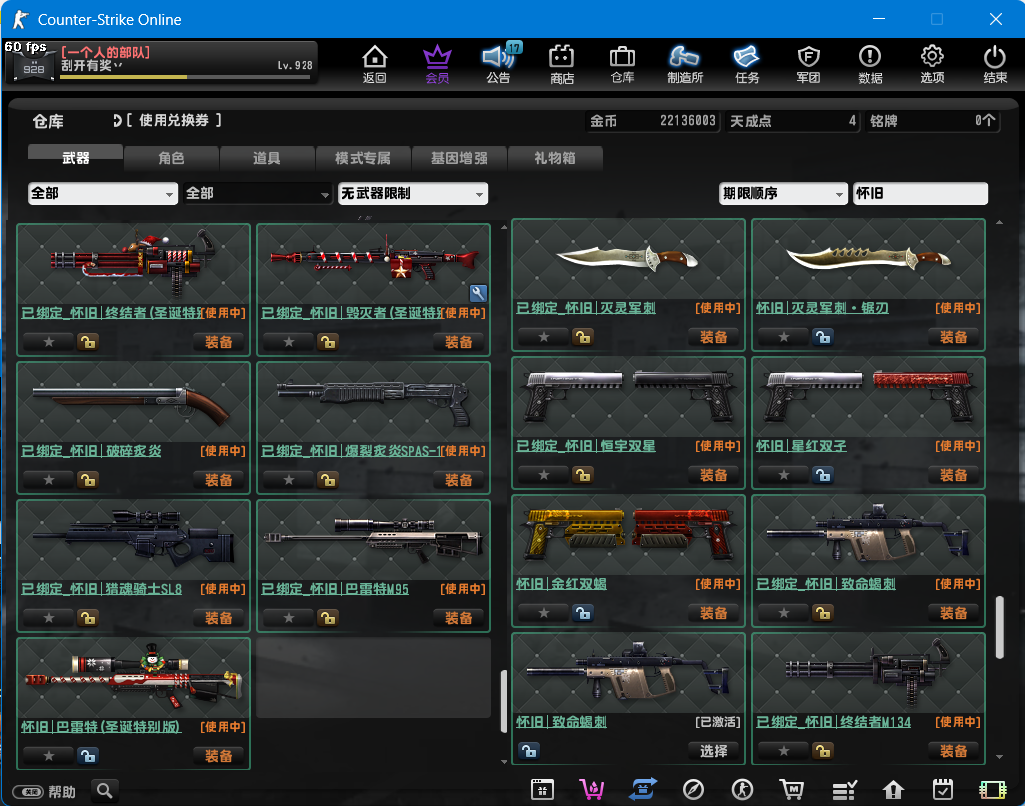Open the calendar checkmark icon
The image size is (1025, 806).
[x=943, y=790]
